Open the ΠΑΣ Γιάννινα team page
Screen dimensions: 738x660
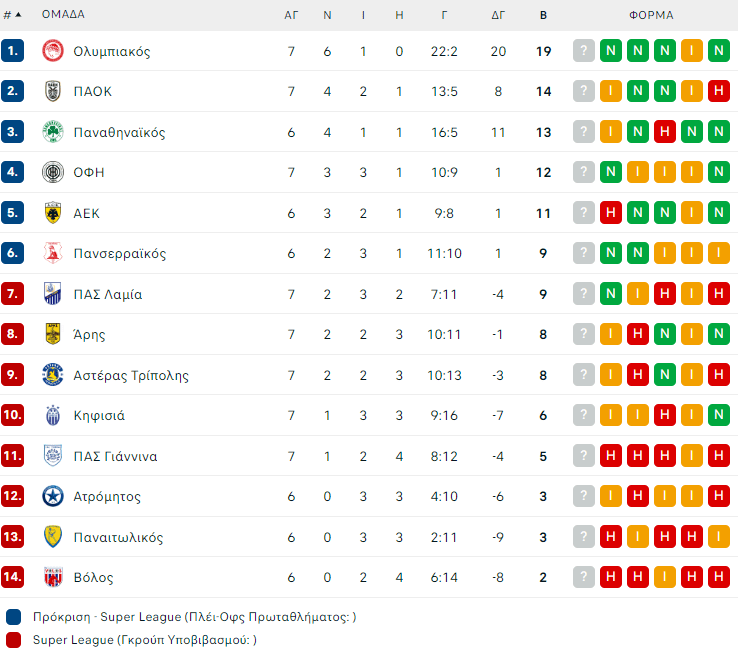(x=115, y=456)
